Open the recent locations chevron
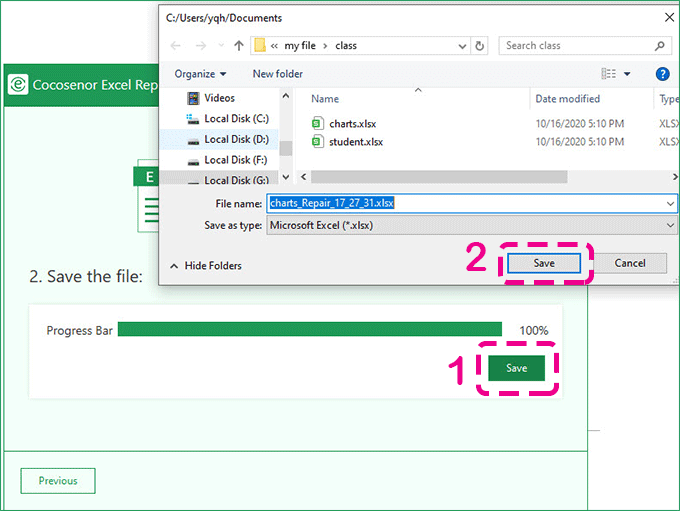This screenshot has width=680, height=511. click(x=221, y=45)
